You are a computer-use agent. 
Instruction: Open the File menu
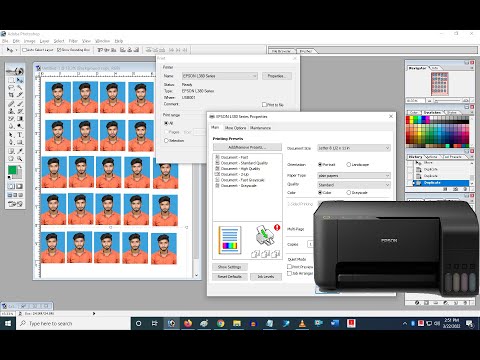pos(5,41)
